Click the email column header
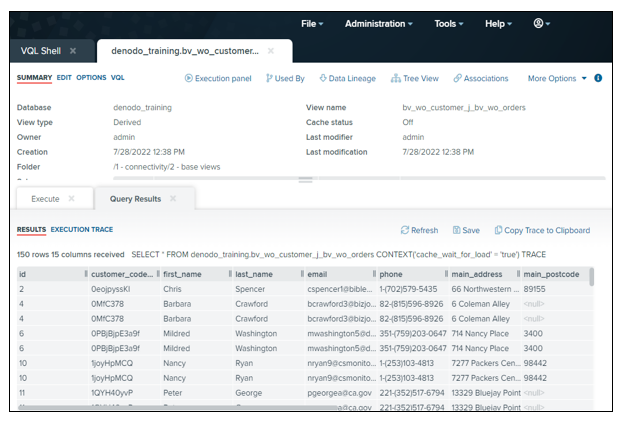Screen dimensions: 626x422 340,274
